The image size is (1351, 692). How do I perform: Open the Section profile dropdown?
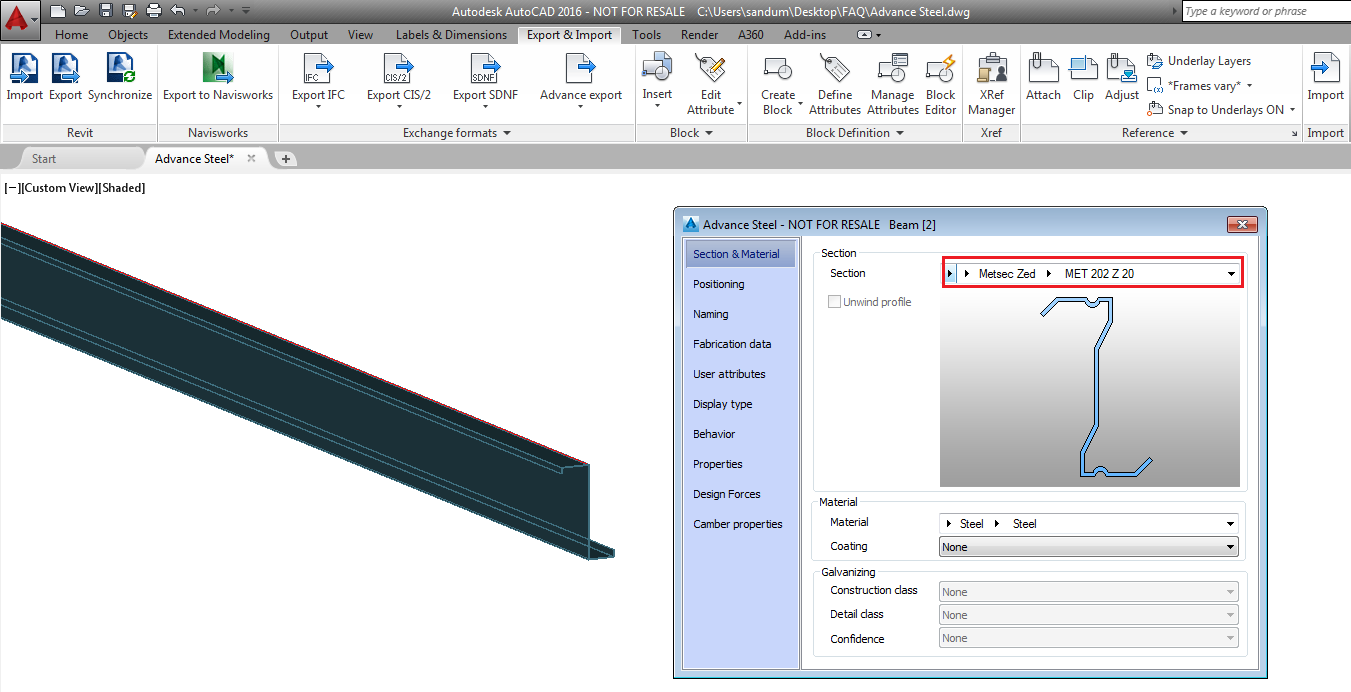1230,274
